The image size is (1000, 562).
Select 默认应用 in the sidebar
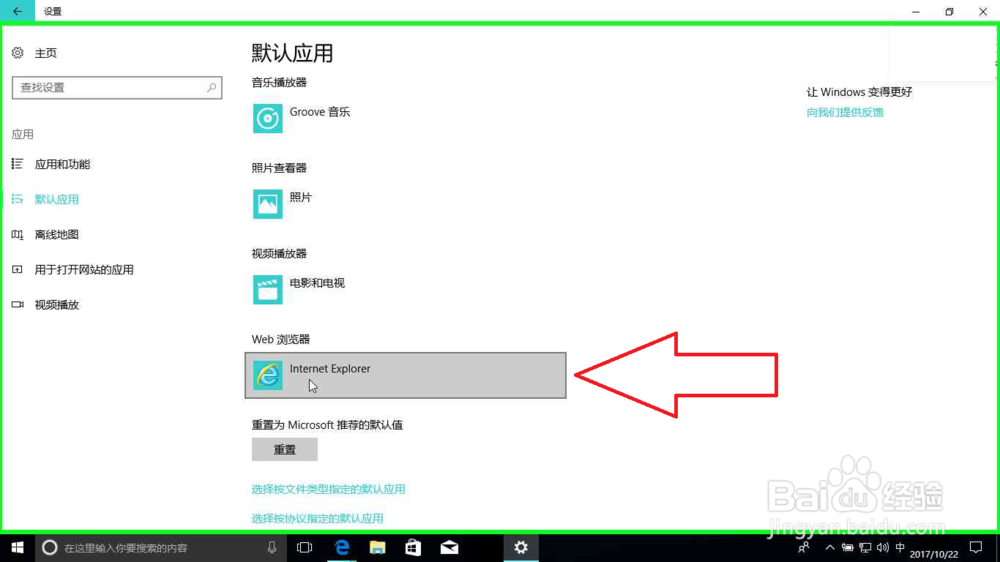click(x=57, y=199)
